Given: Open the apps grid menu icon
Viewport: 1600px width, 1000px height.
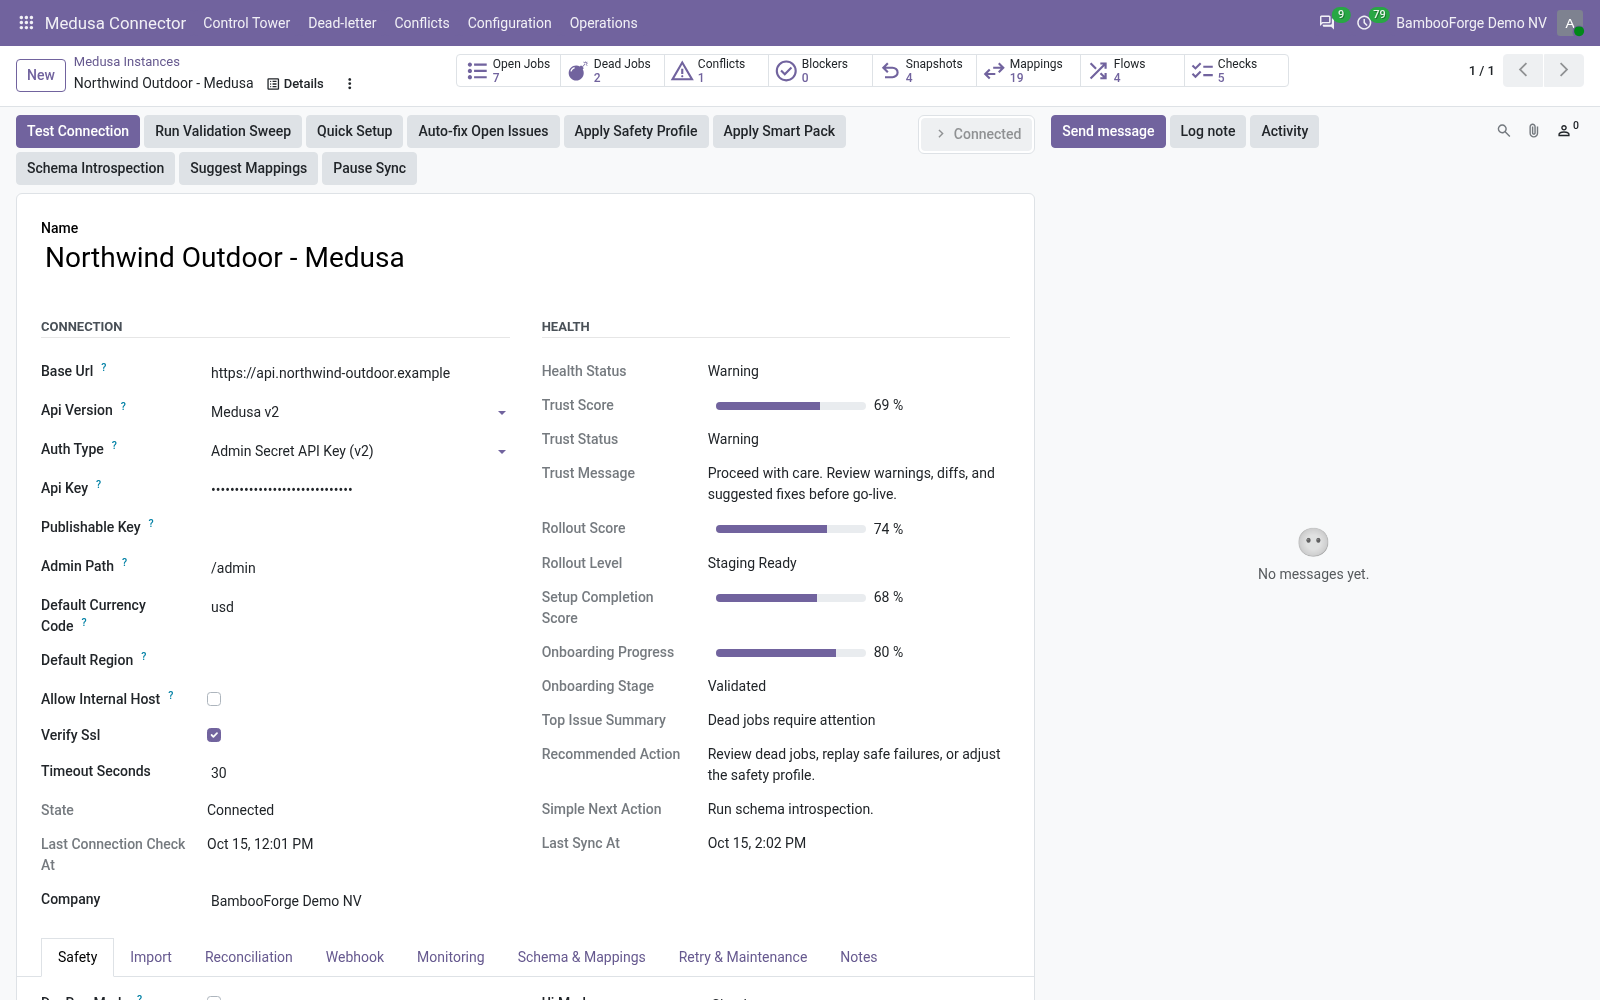Looking at the screenshot, I should coord(26,22).
